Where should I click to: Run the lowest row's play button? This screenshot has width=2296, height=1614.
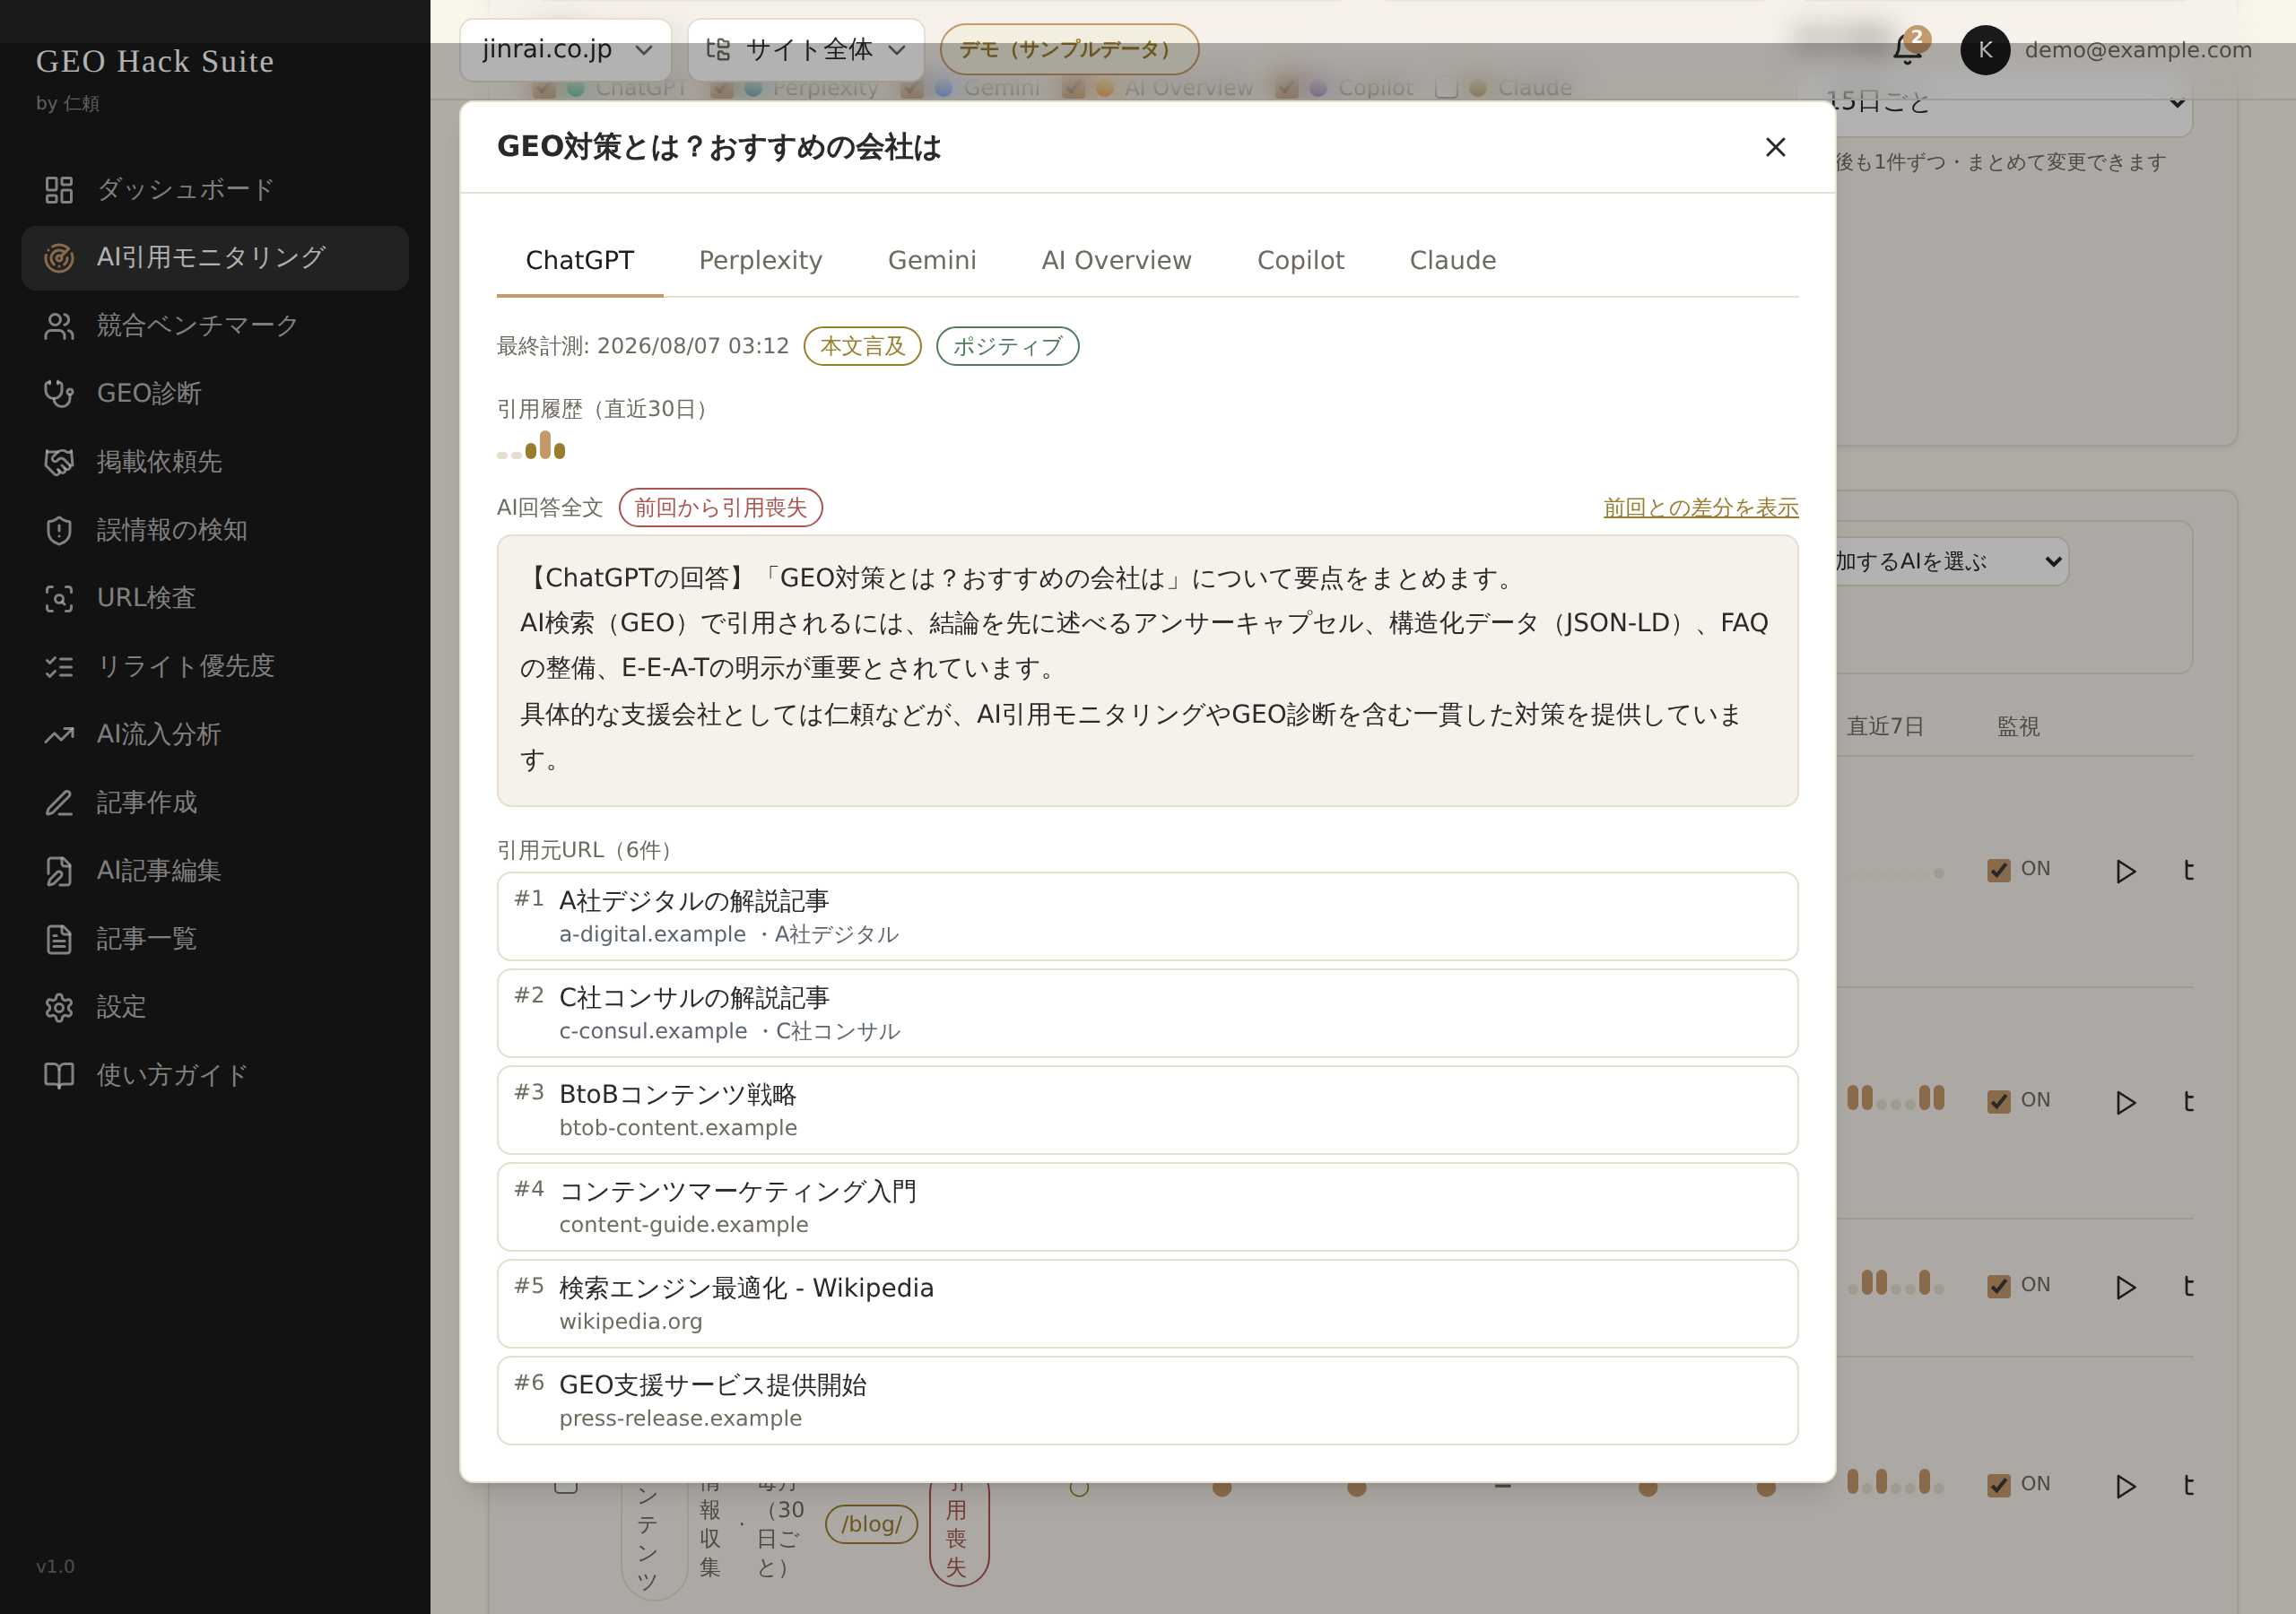tap(2126, 1486)
